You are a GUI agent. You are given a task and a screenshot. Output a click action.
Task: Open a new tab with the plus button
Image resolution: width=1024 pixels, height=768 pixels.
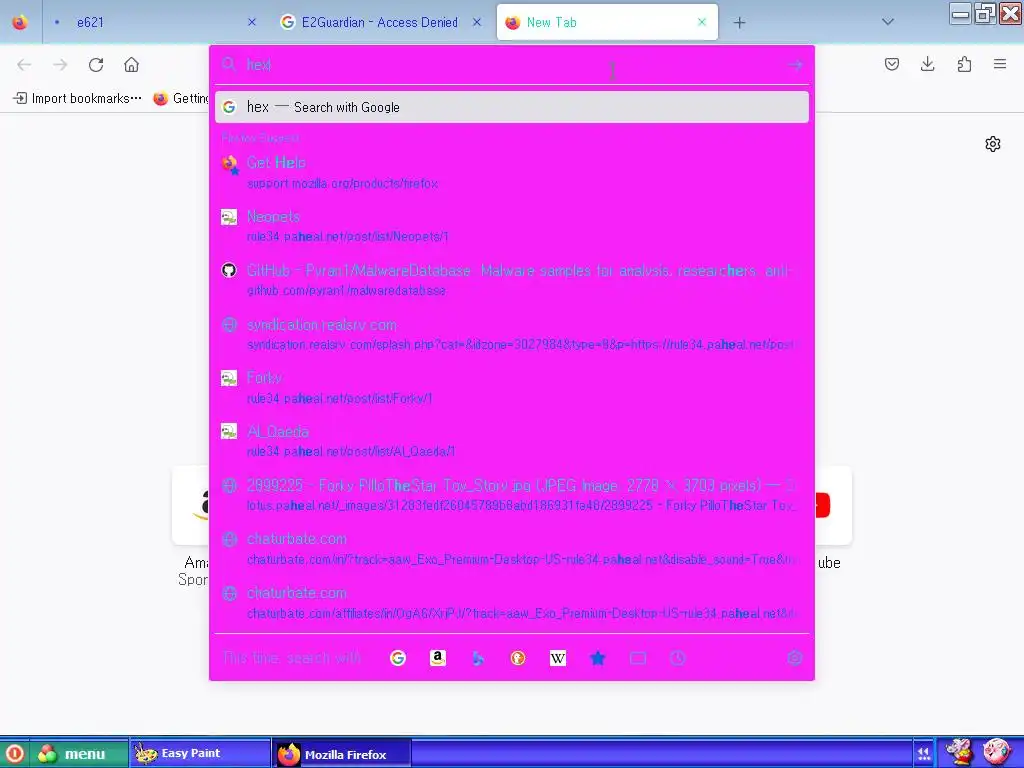tap(739, 23)
